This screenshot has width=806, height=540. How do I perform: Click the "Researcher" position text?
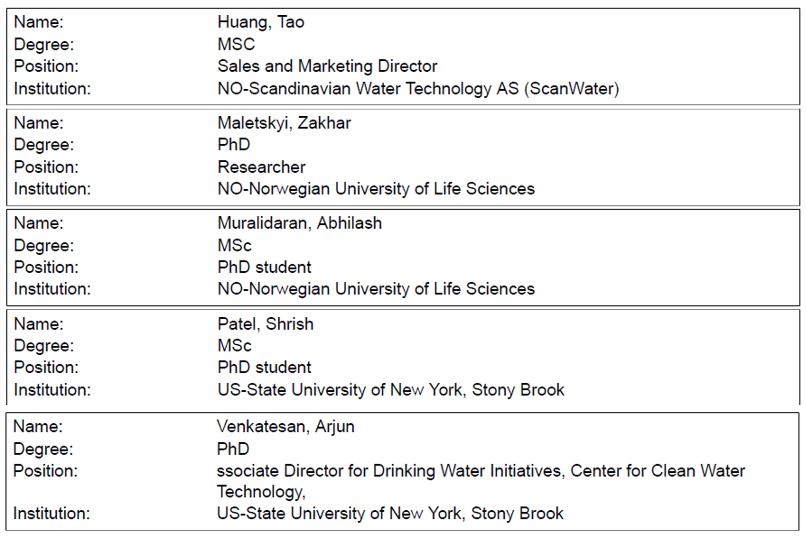pos(261,167)
